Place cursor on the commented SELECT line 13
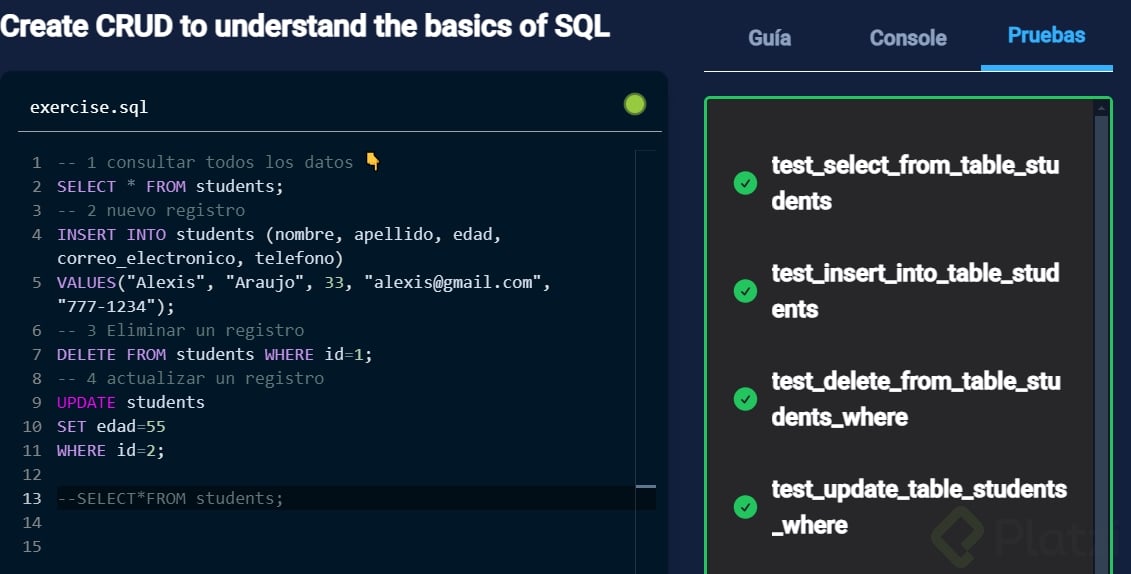Image resolution: width=1131 pixels, height=574 pixels. [x=170, y=498]
